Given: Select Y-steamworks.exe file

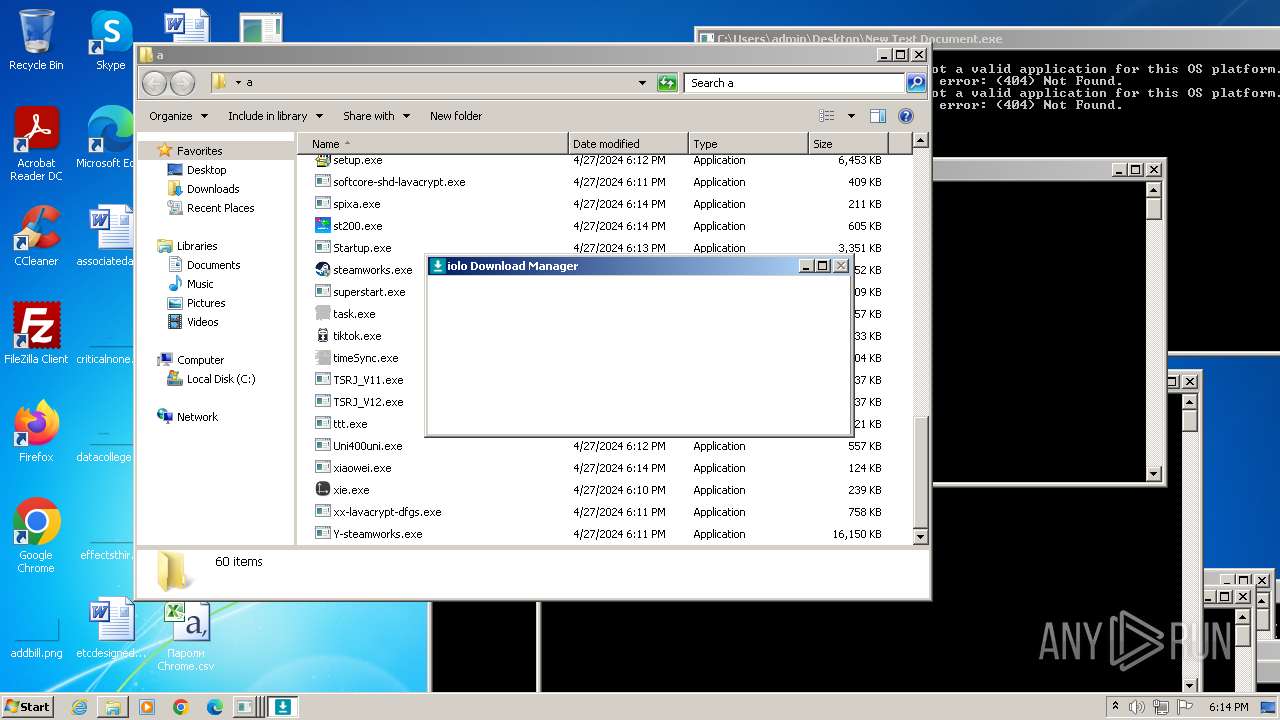Looking at the screenshot, I should point(377,534).
